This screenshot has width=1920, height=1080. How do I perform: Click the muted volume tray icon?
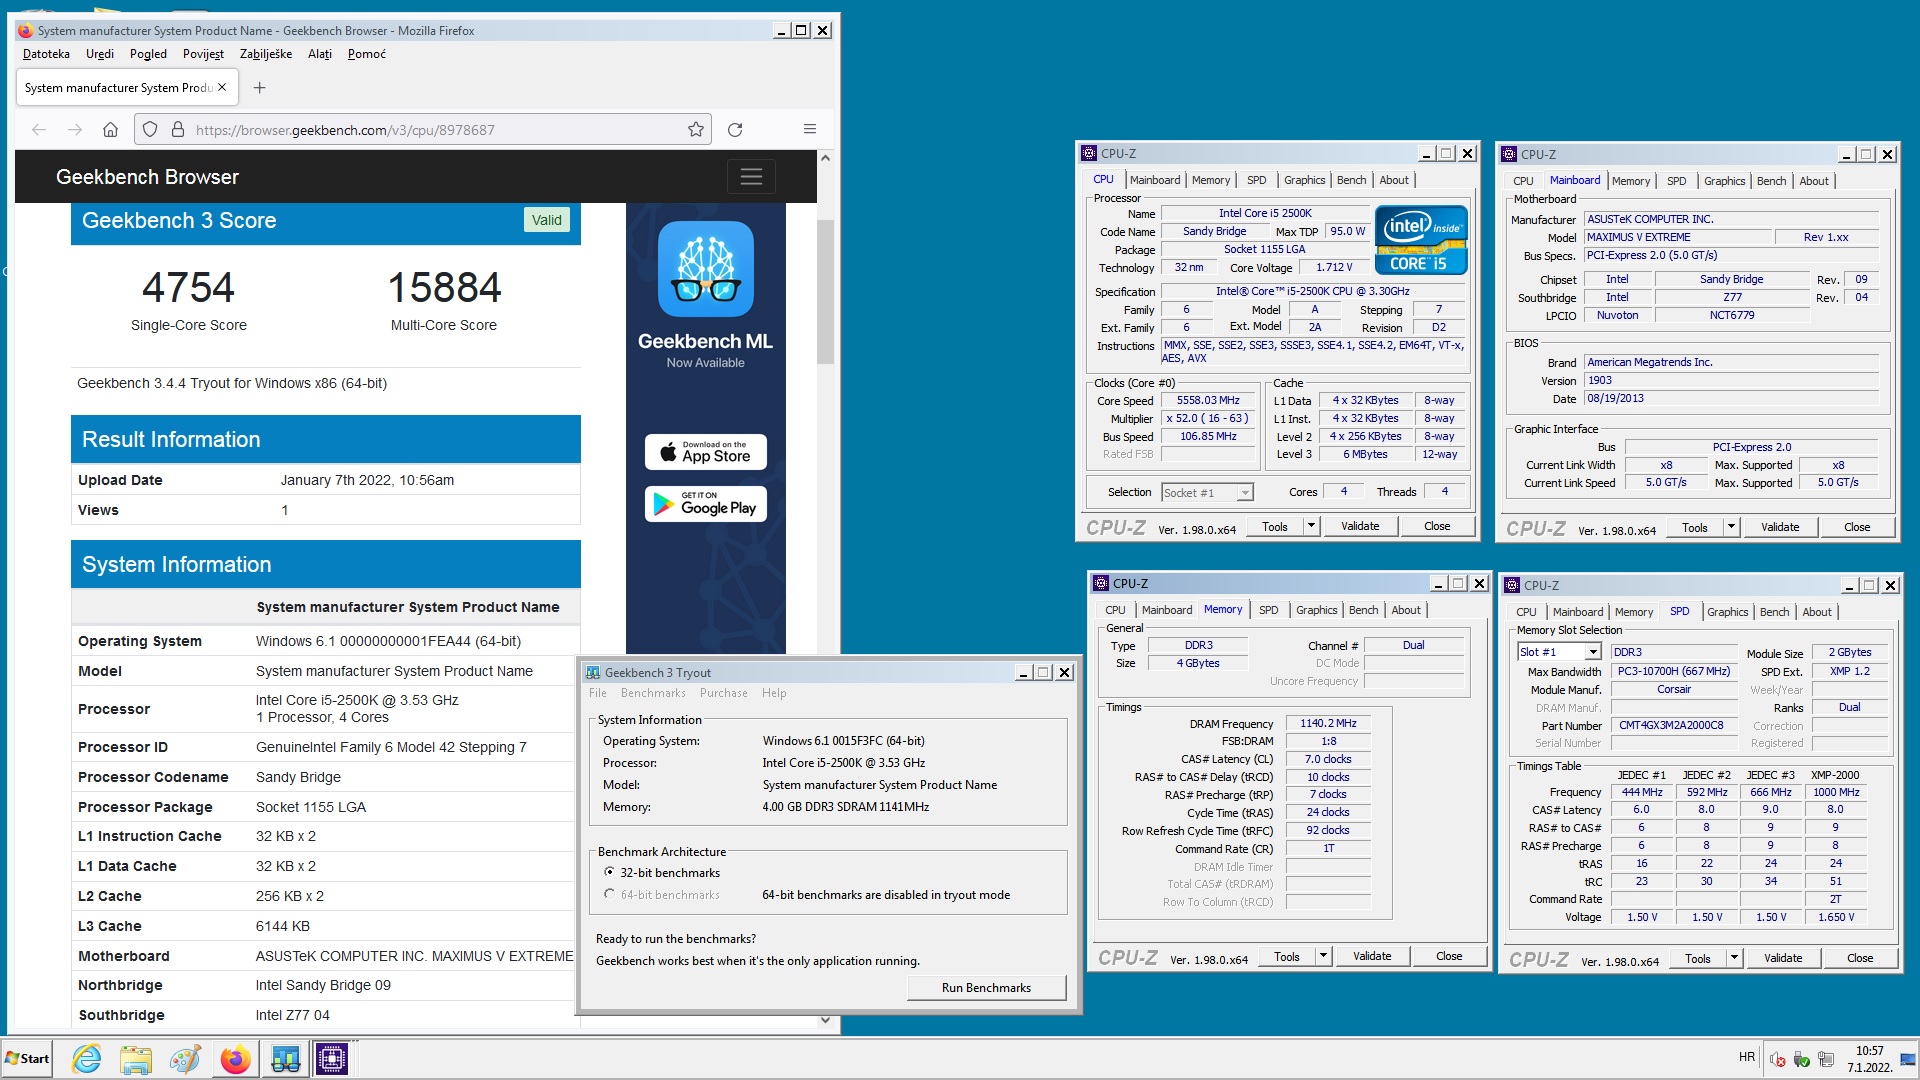coord(1778,1060)
